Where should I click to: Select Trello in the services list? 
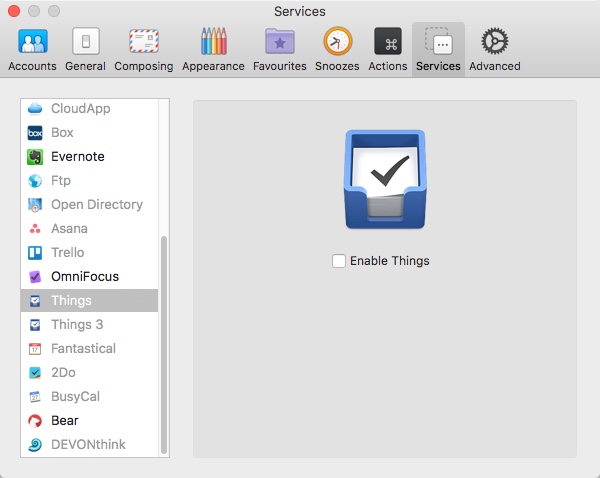pyautogui.click(x=90, y=253)
